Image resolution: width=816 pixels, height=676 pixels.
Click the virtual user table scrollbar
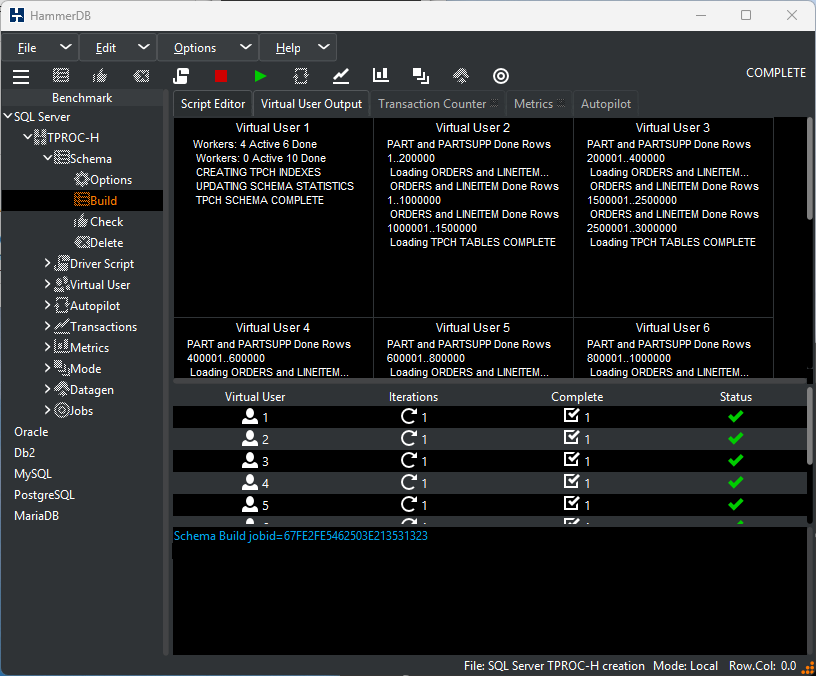point(810,426)
